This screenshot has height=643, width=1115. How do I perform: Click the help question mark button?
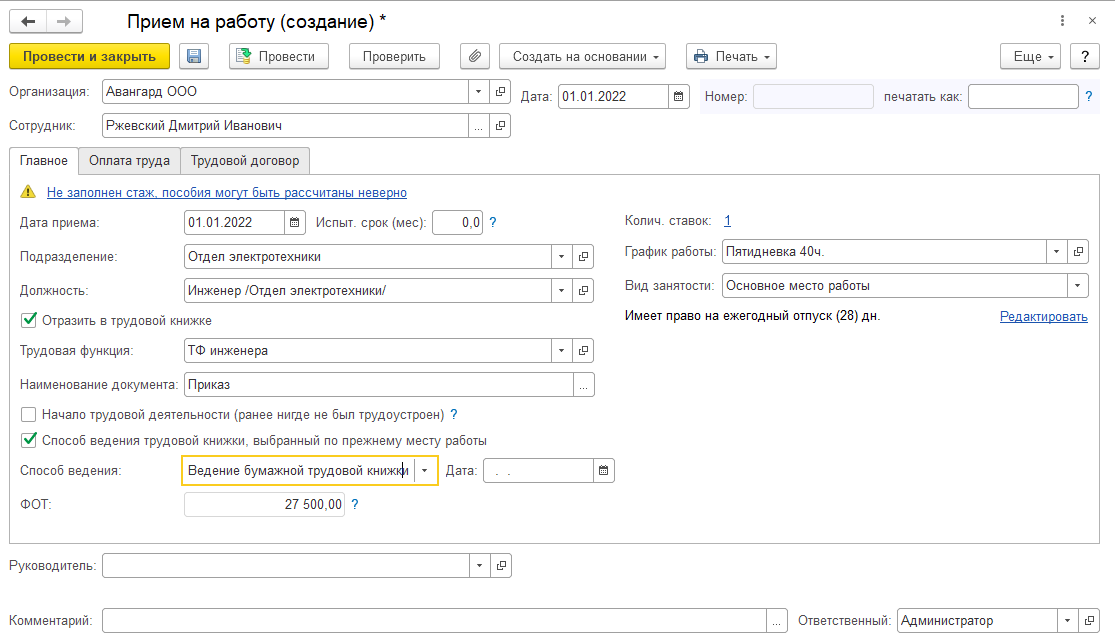click(1079, 56)
